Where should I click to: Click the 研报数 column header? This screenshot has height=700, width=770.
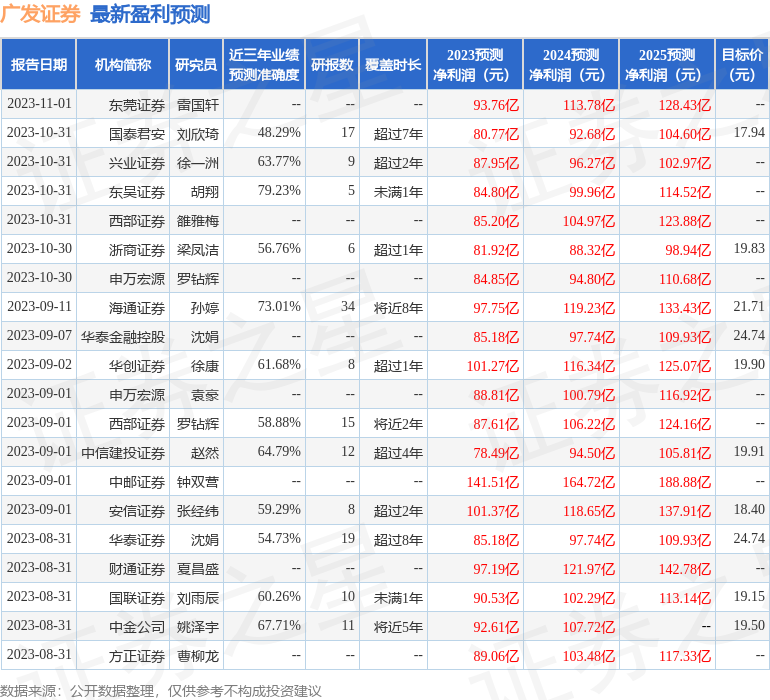tap(332, 64)
